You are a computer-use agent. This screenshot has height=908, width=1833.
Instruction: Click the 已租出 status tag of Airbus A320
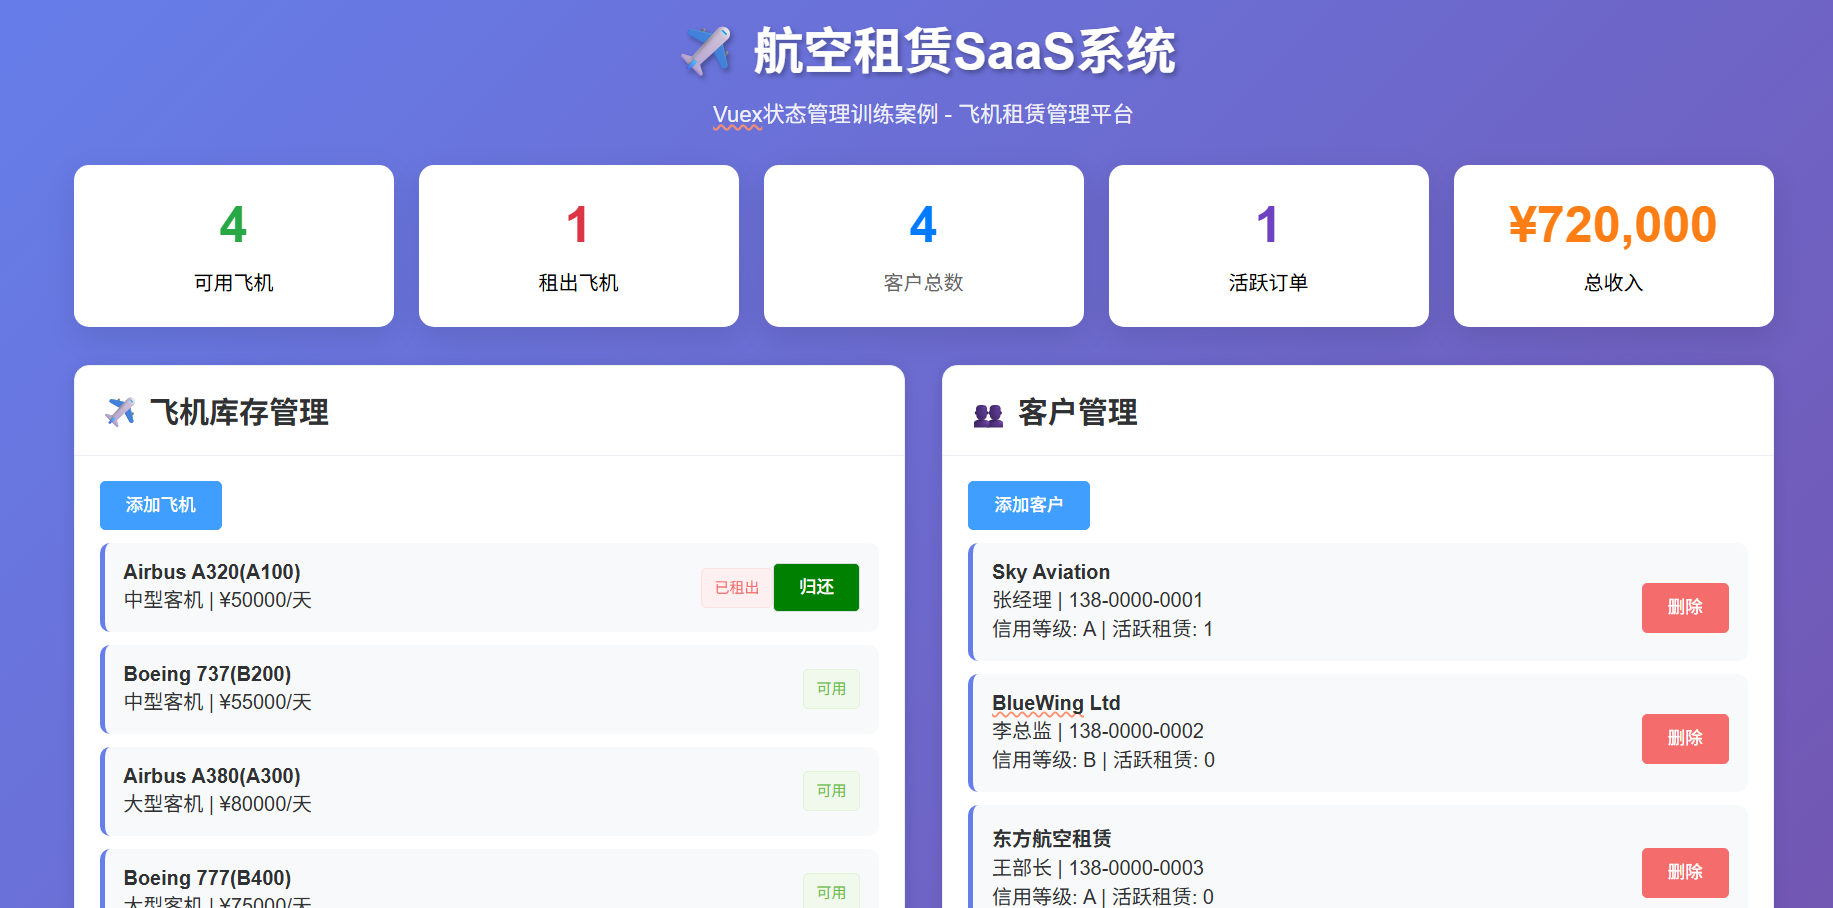click(x=737, y=588)
